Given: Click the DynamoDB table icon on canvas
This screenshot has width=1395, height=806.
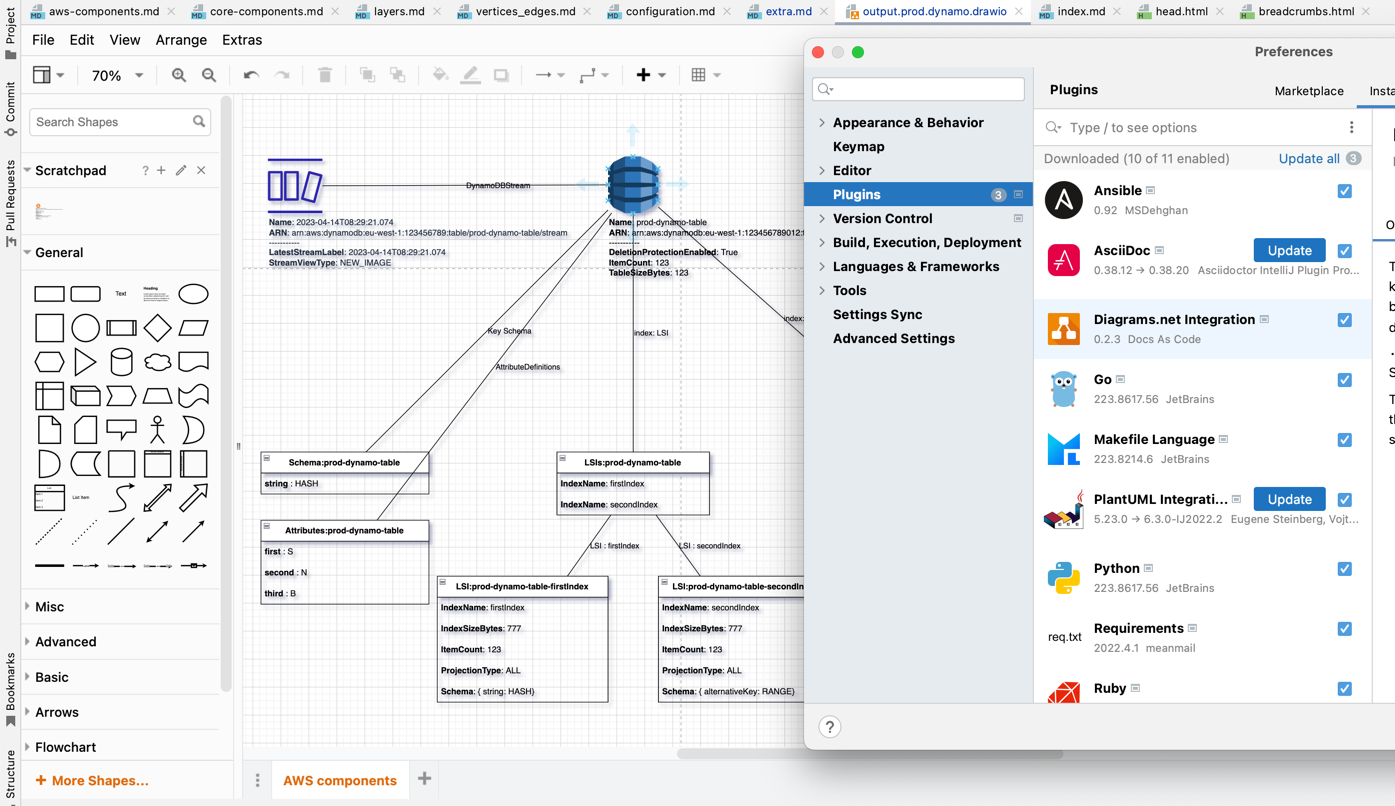Looking at the screenshot, I should pyautogui.click(x=633, y=185).
